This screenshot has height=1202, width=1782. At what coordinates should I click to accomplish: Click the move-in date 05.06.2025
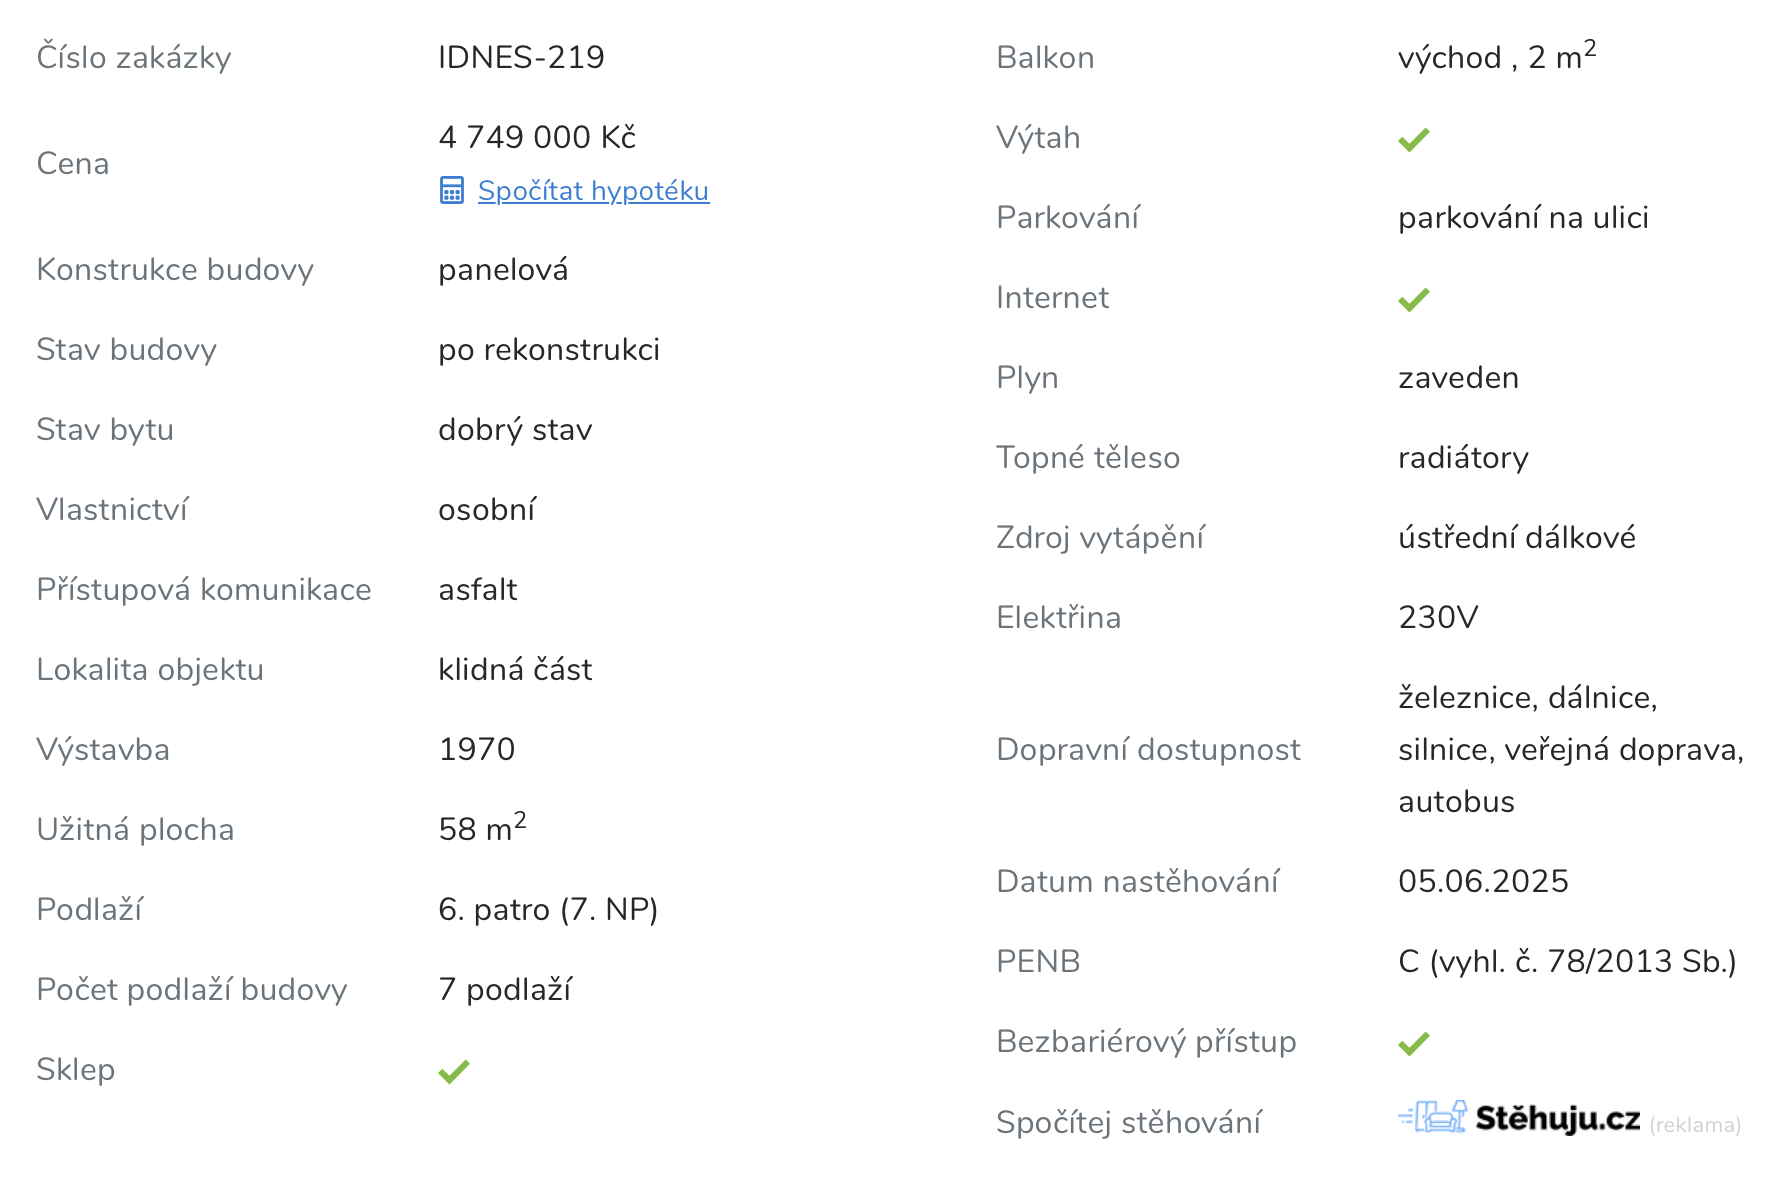click(x=1483, y=881)
